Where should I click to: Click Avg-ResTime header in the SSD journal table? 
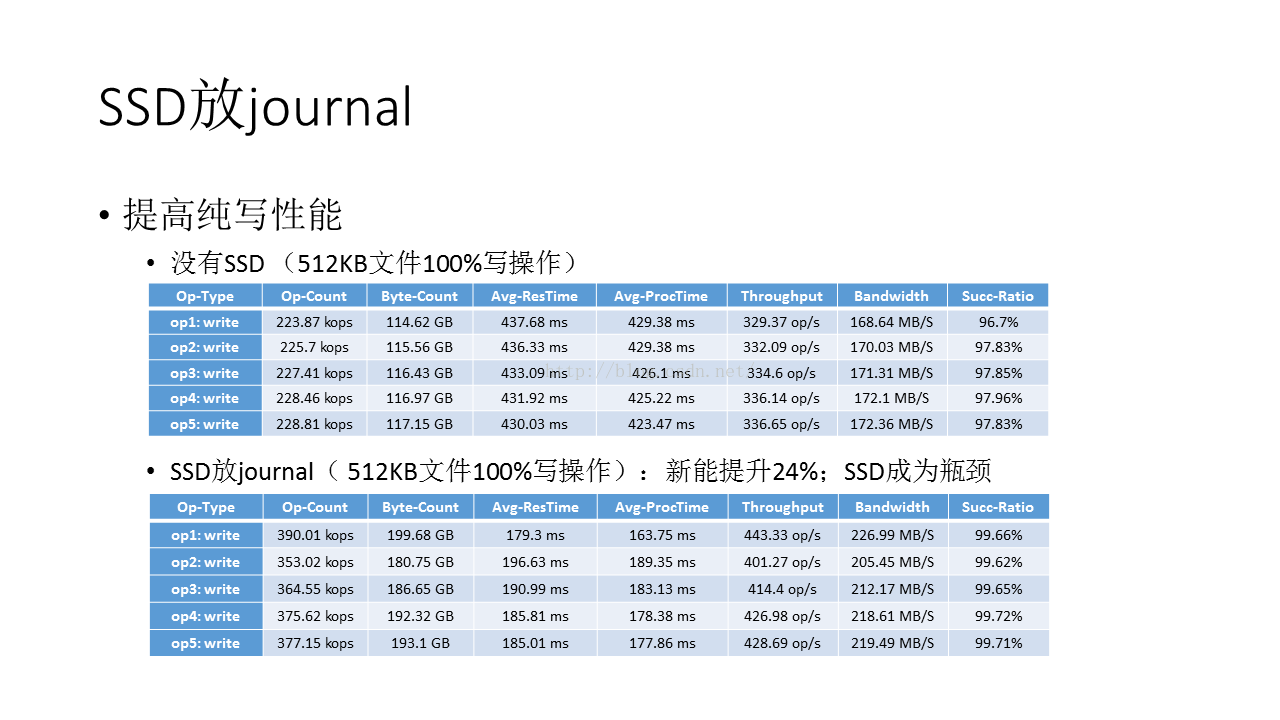tap(535, 507)
